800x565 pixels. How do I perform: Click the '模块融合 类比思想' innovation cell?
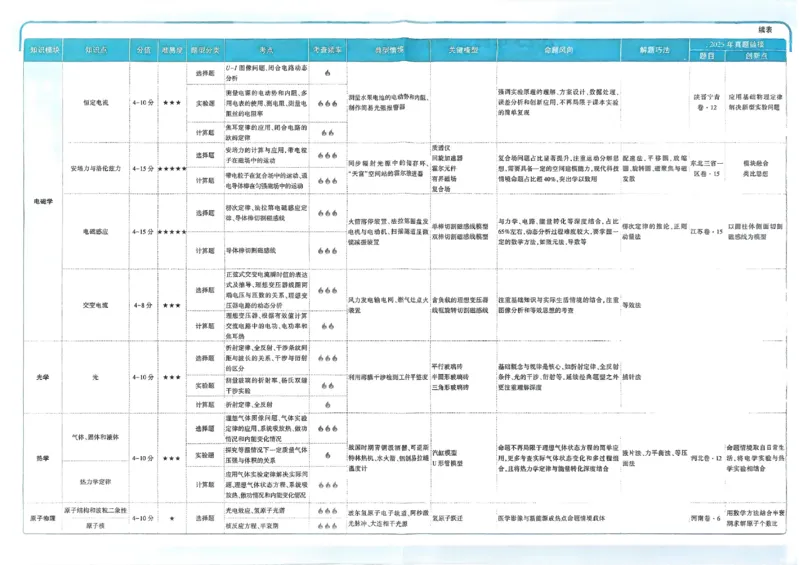click(756, 168)
